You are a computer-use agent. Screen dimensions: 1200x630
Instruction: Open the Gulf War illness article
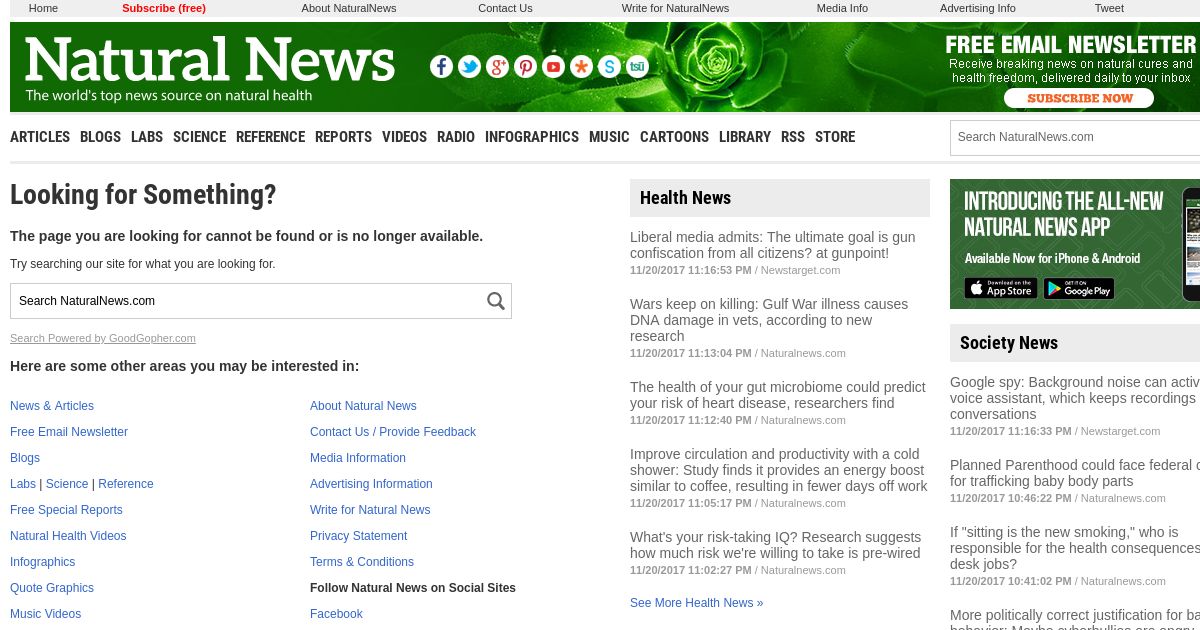coord(769,320)
